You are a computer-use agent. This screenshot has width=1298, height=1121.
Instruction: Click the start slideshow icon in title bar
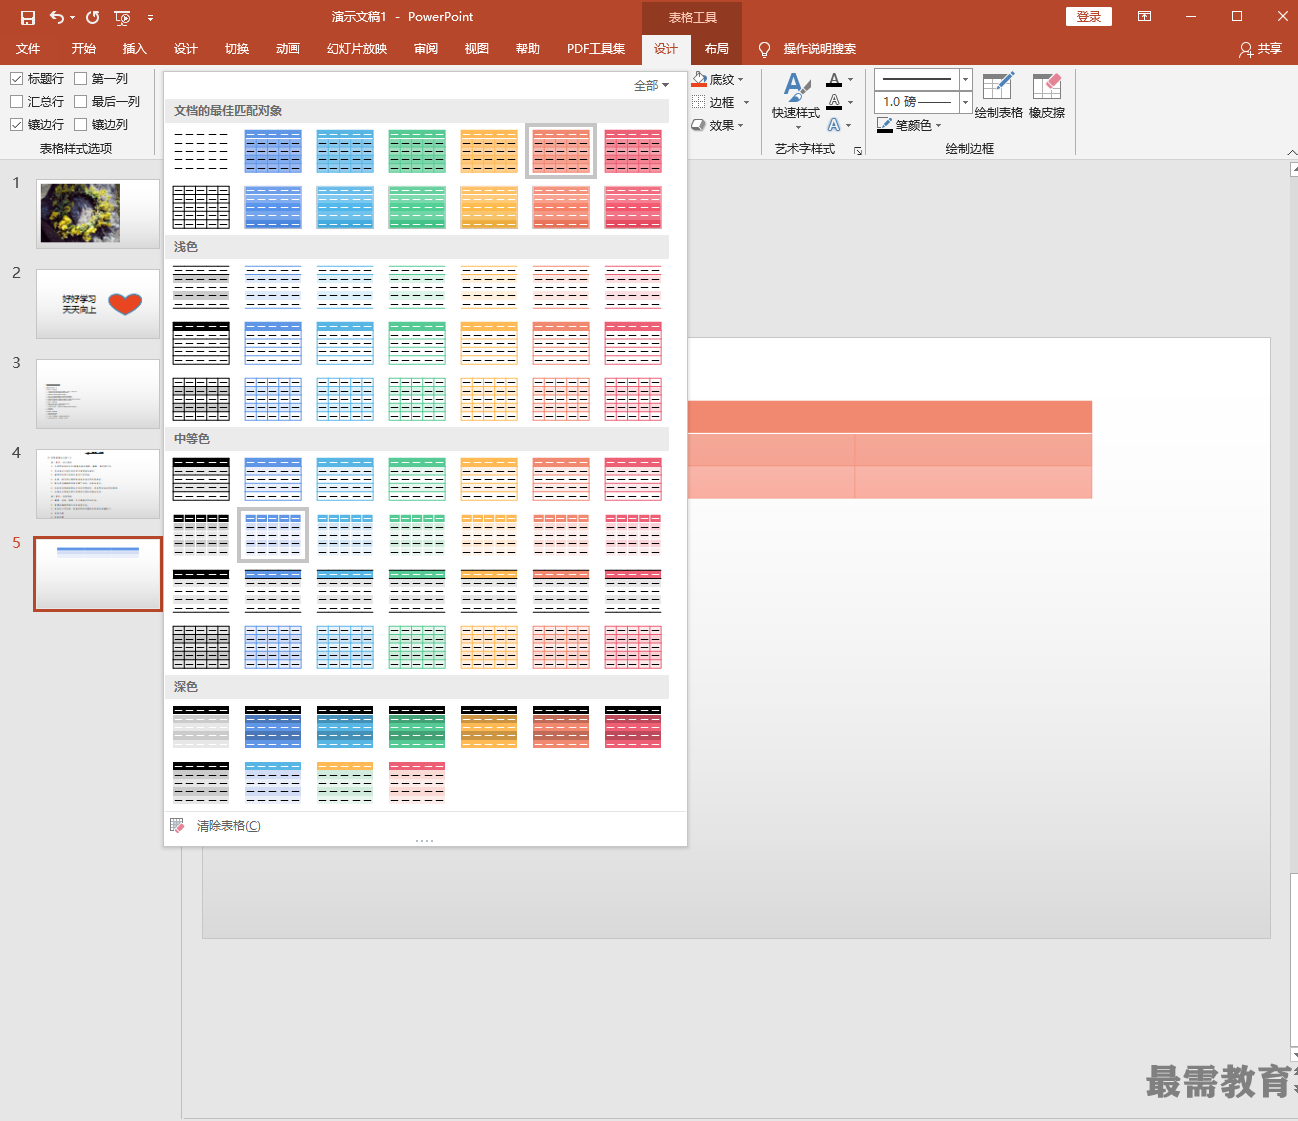(122, 17)
